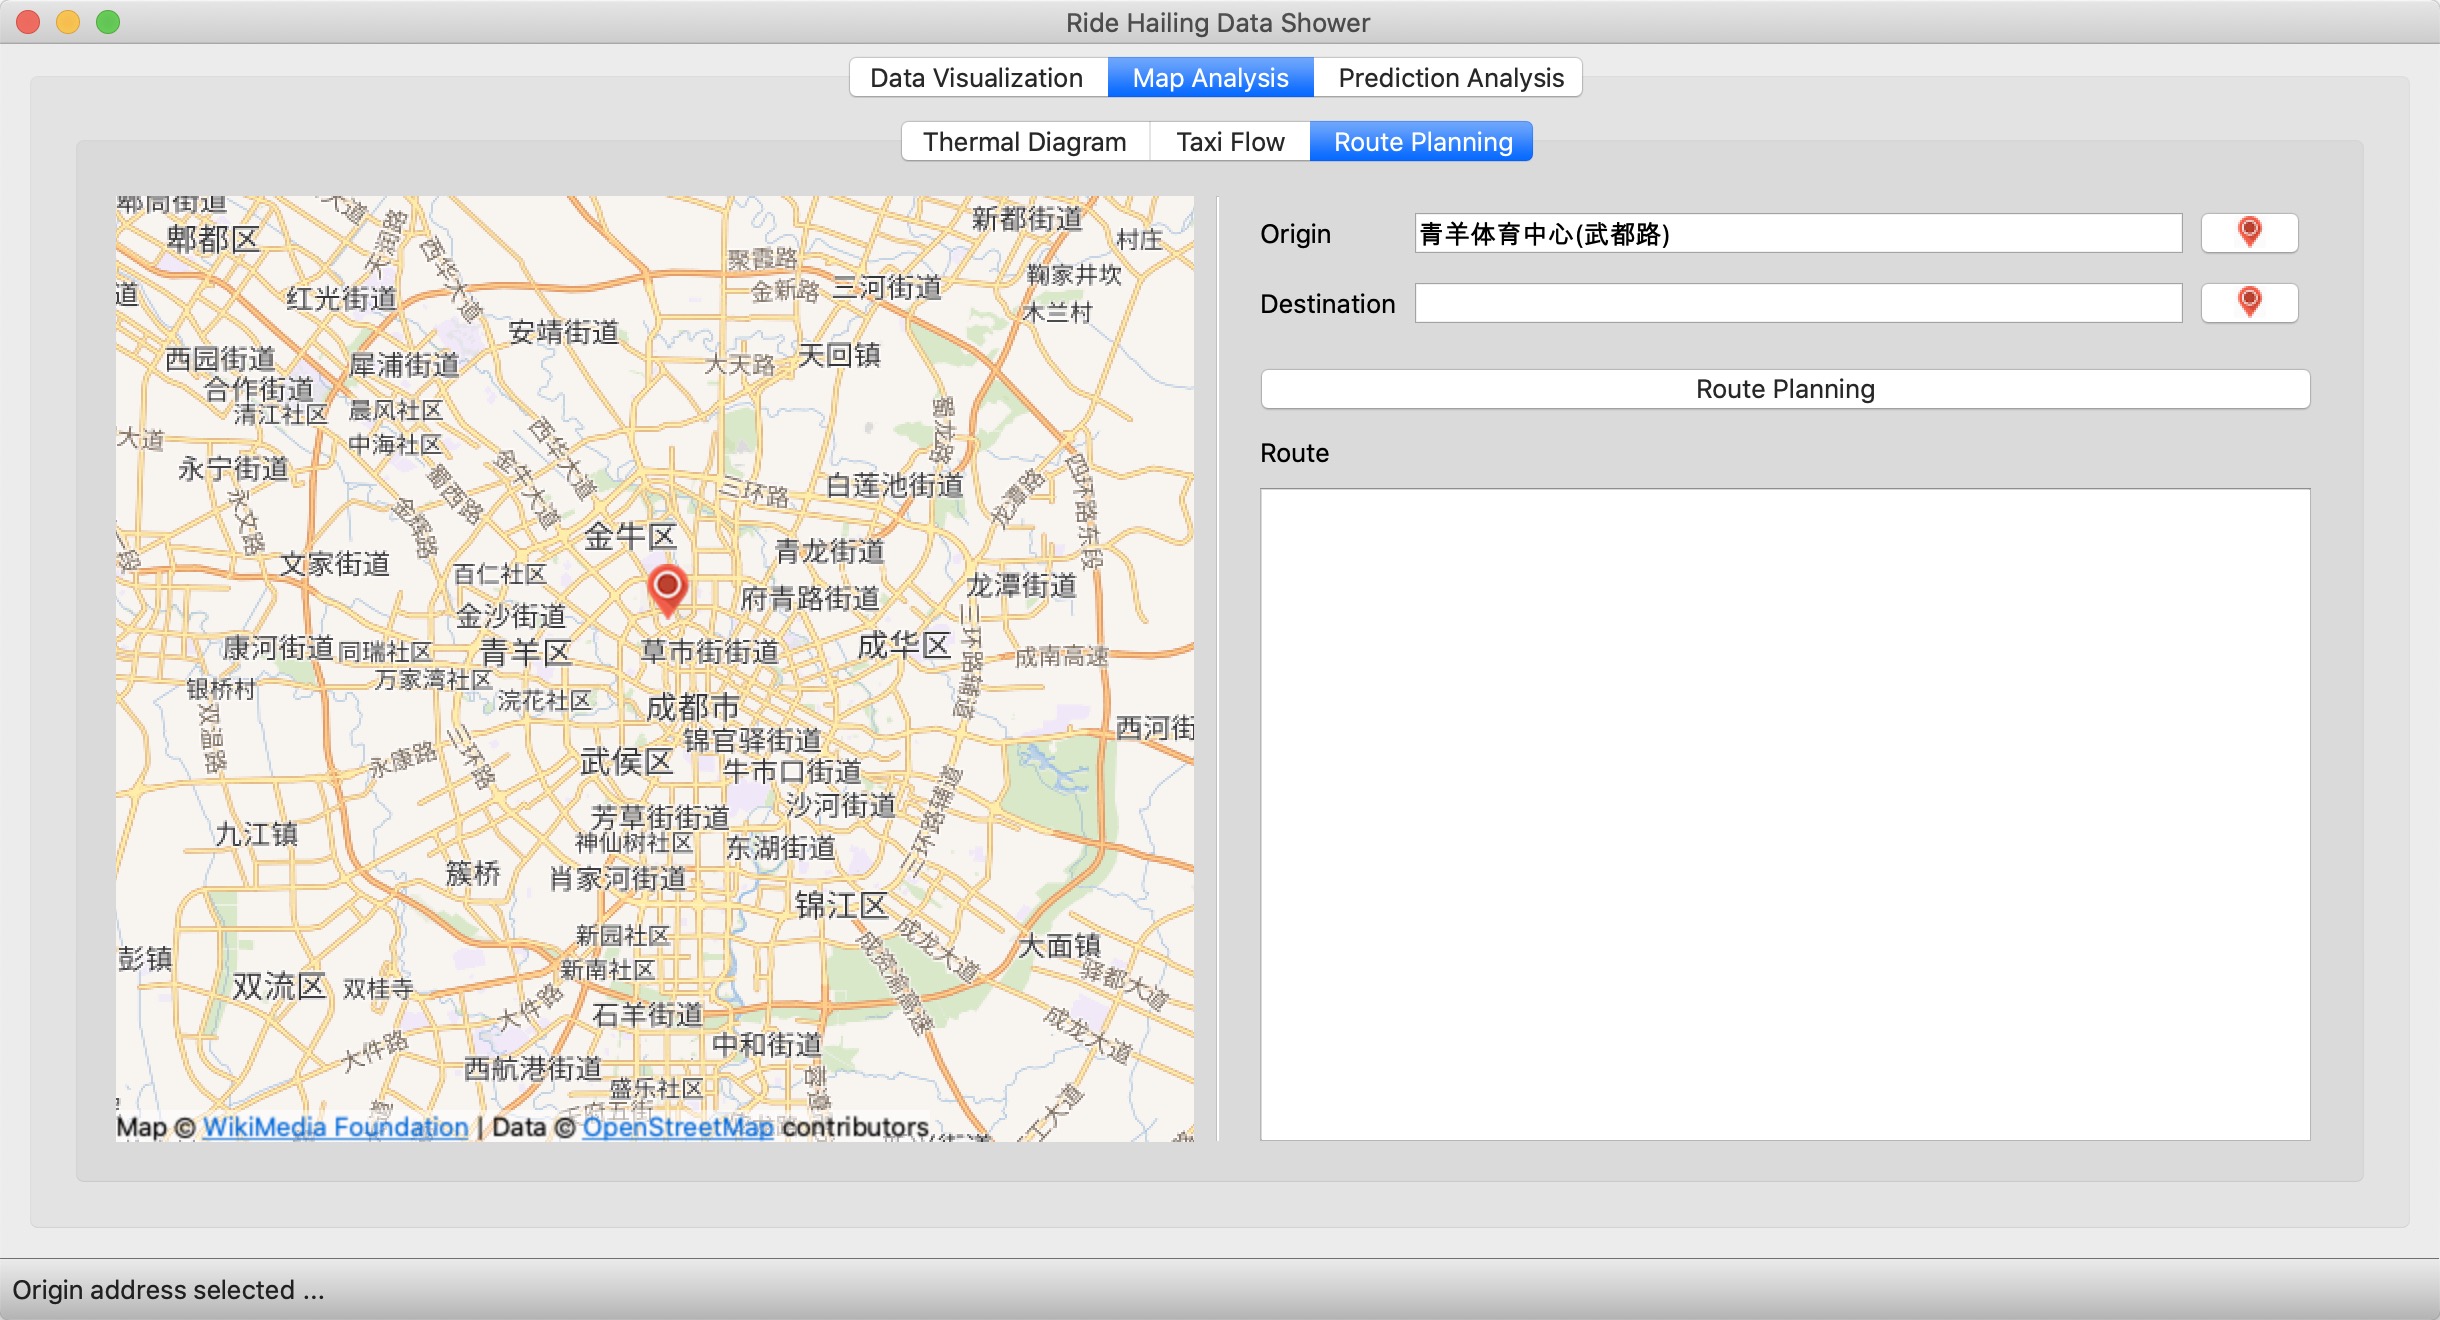Viewport: 2440px width, 1320px height.
Task: Select the Route Planning sub-tab
Action: [x=1422, y=142]
